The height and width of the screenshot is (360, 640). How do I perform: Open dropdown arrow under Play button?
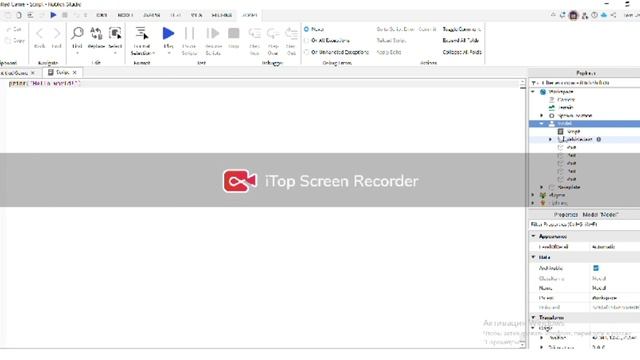tap(169, 53)
